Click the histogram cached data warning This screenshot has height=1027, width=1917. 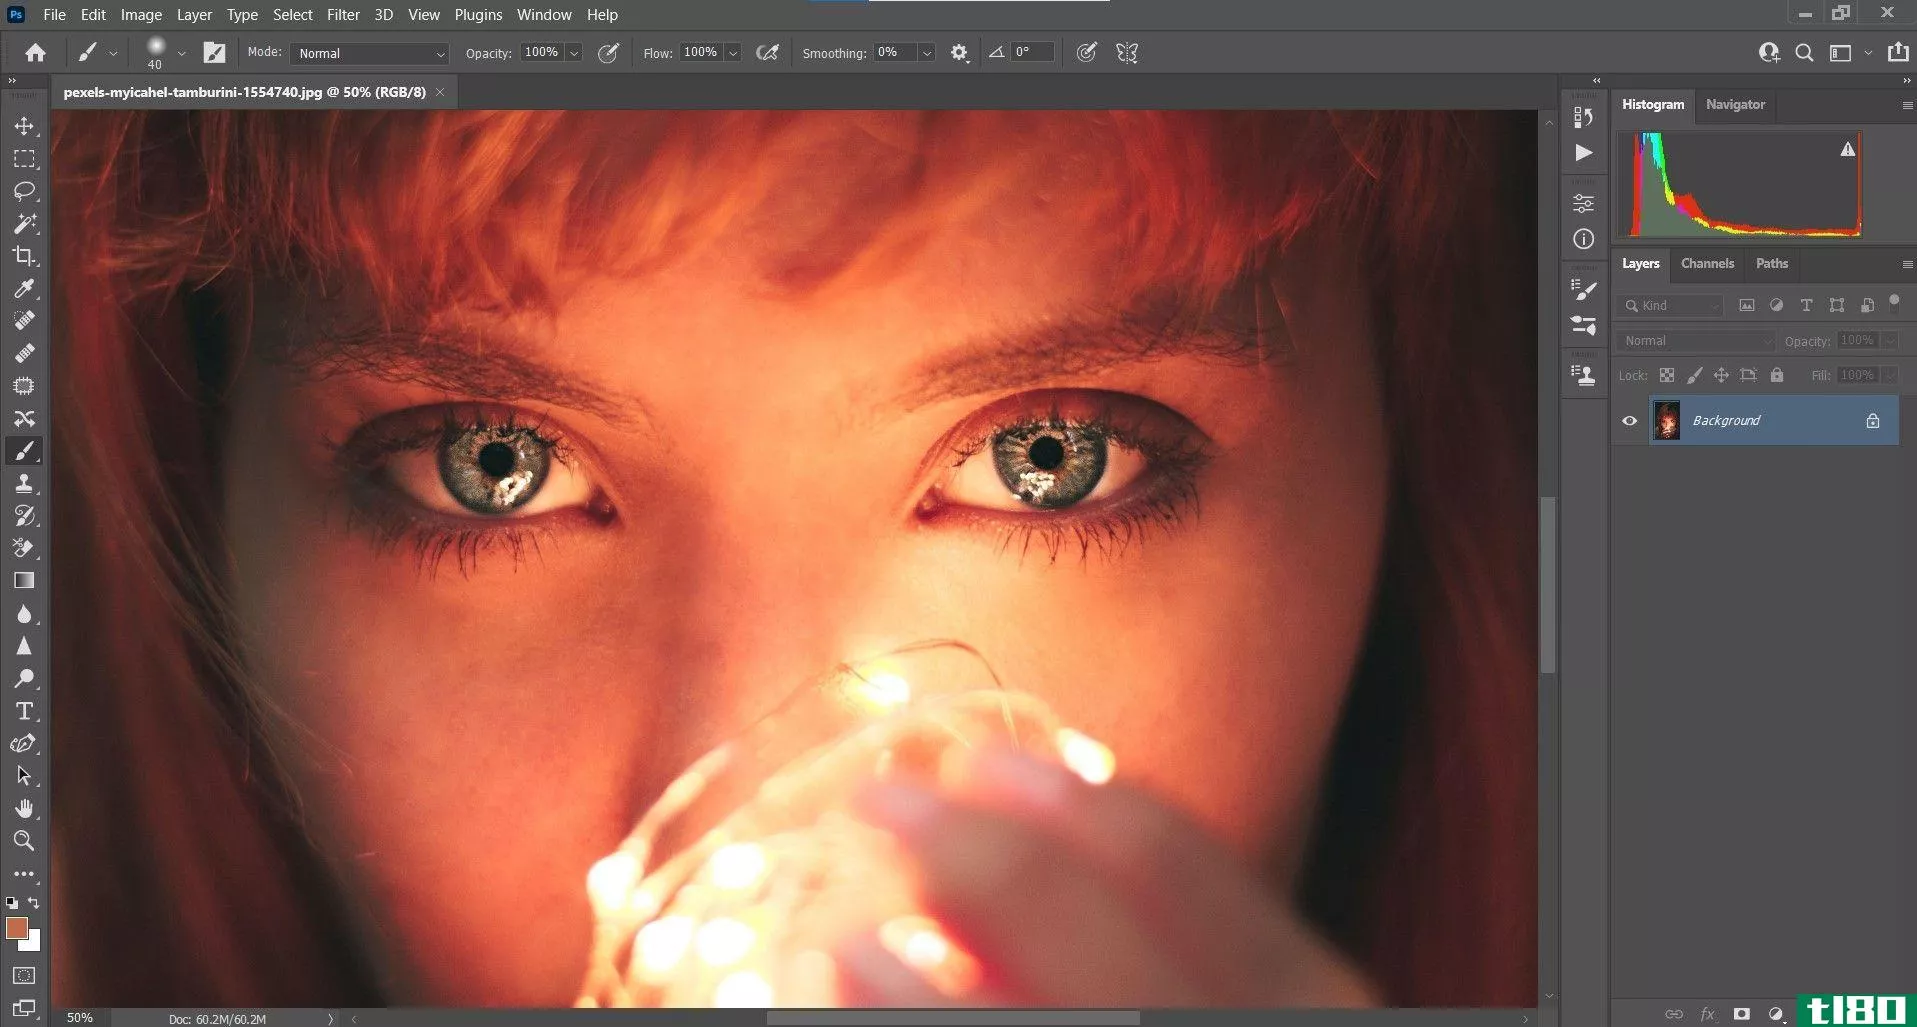[x=1848, y=149]
